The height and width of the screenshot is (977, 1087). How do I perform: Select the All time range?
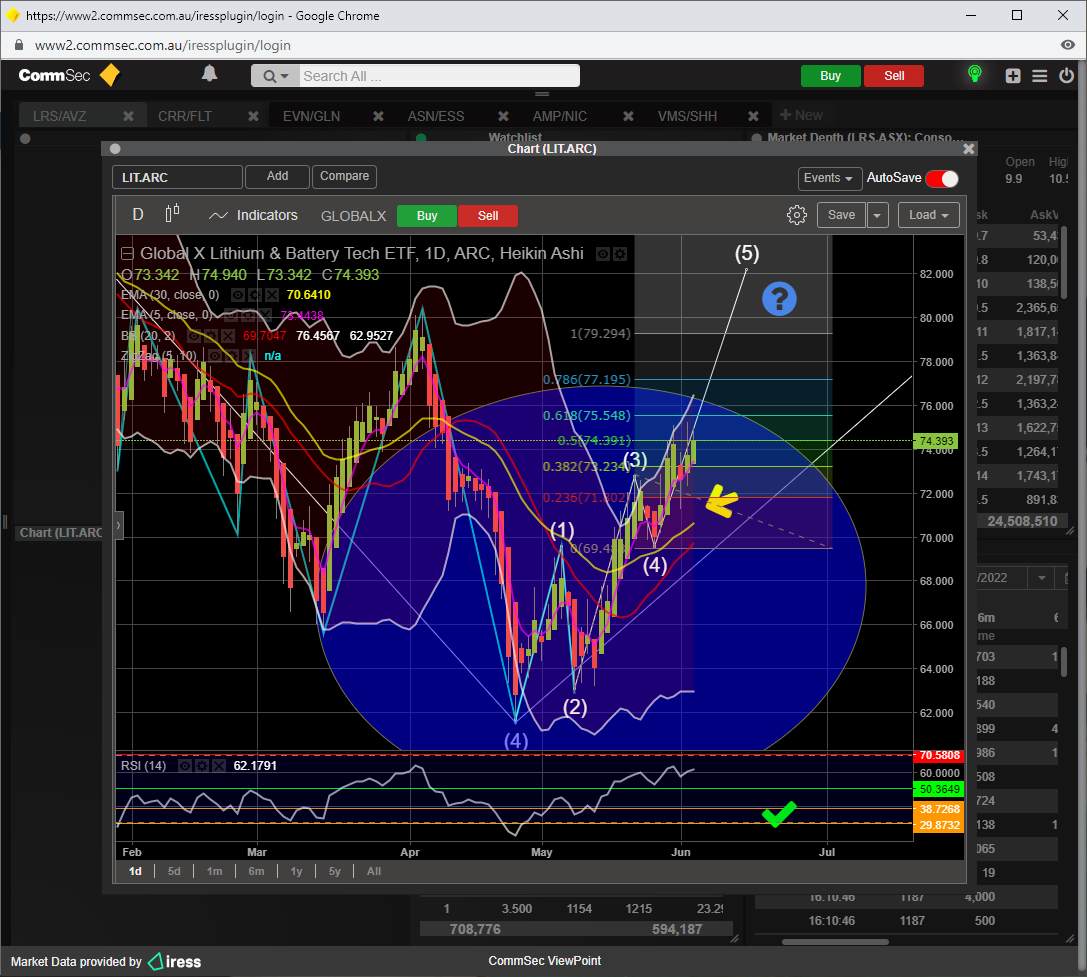[374, 871]
